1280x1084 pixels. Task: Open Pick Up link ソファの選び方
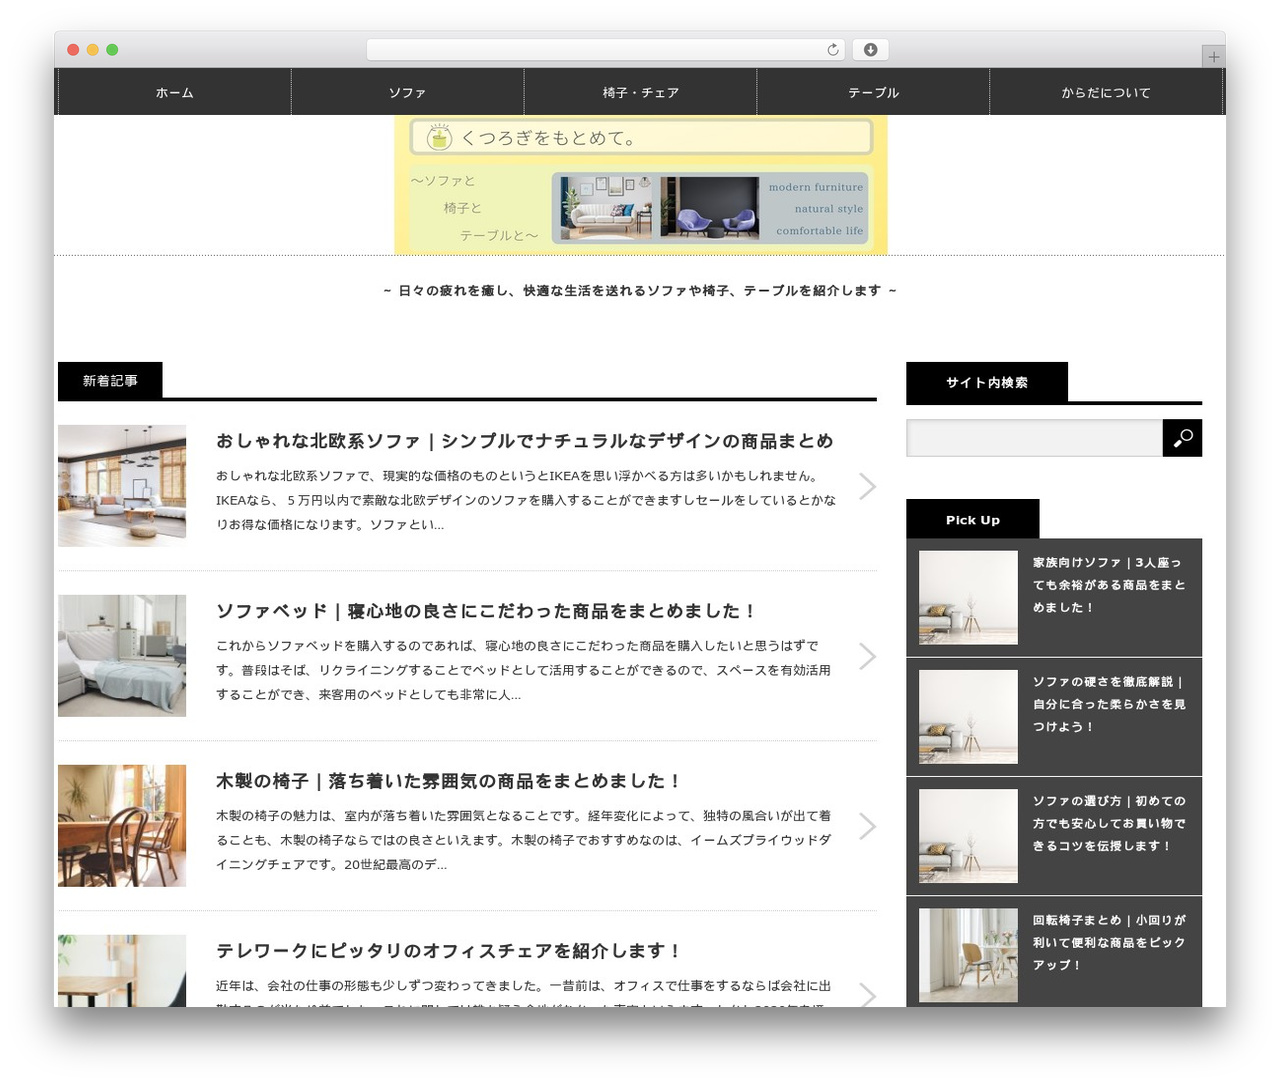click(x=1109, y=823)
